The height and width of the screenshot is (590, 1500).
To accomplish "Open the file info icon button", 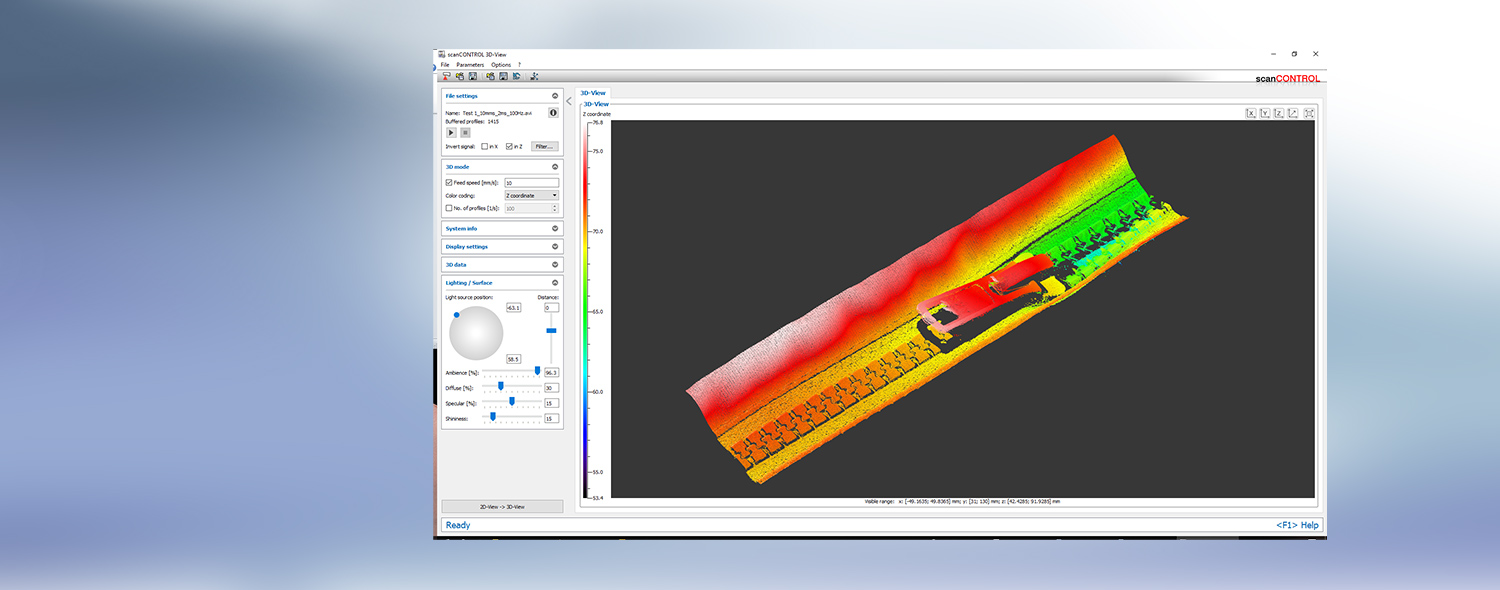I will 553,113.
